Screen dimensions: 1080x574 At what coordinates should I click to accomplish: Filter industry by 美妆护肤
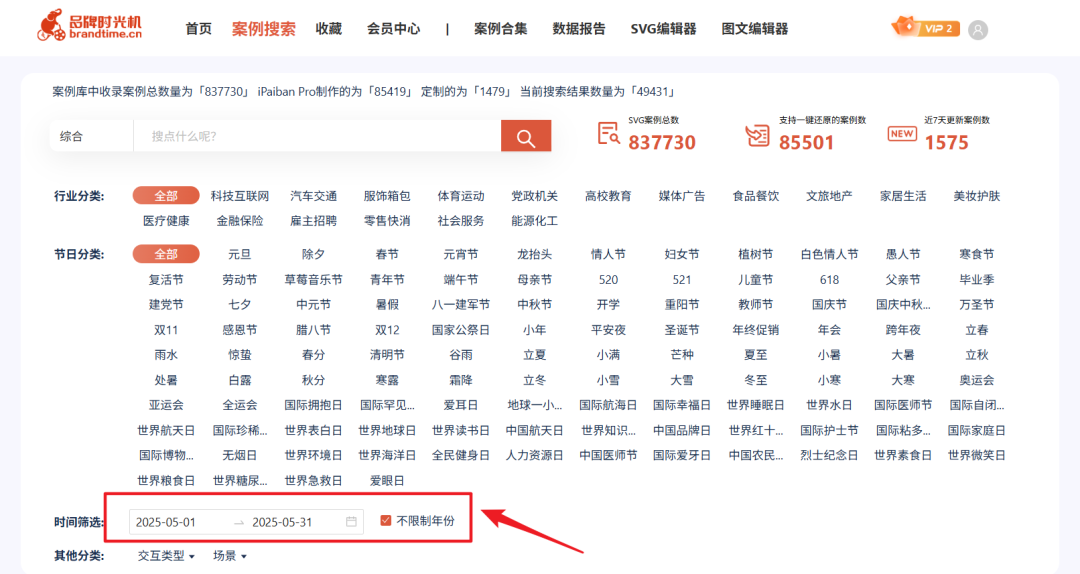coord(977,196)
